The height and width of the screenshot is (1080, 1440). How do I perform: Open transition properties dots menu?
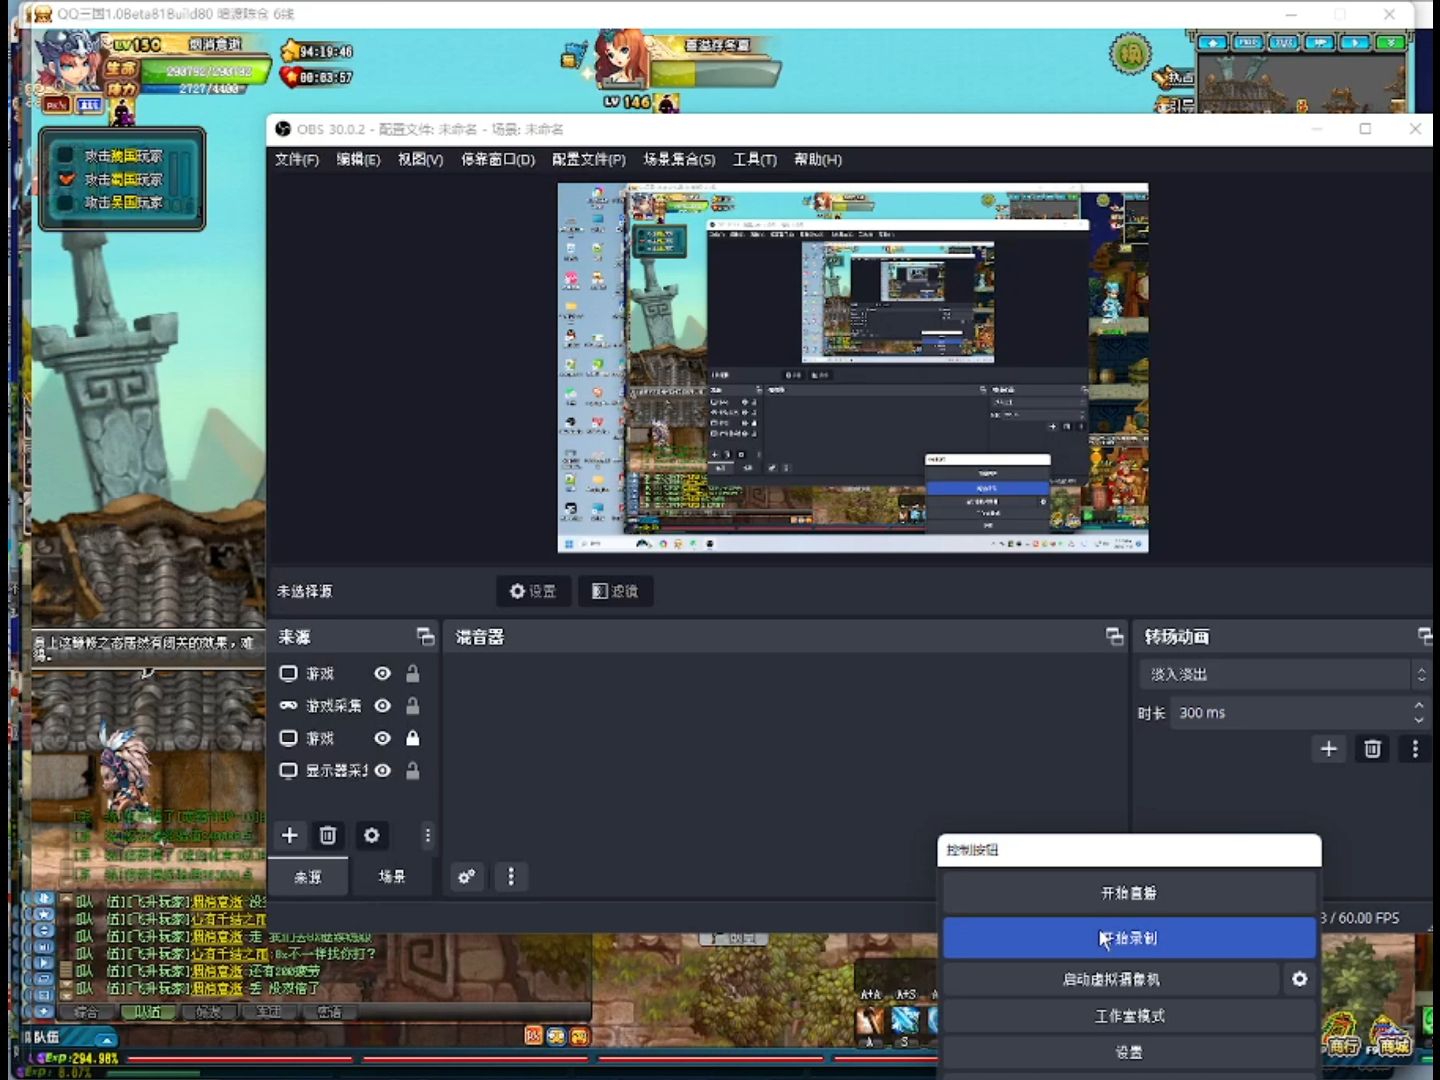point(1415,749)
